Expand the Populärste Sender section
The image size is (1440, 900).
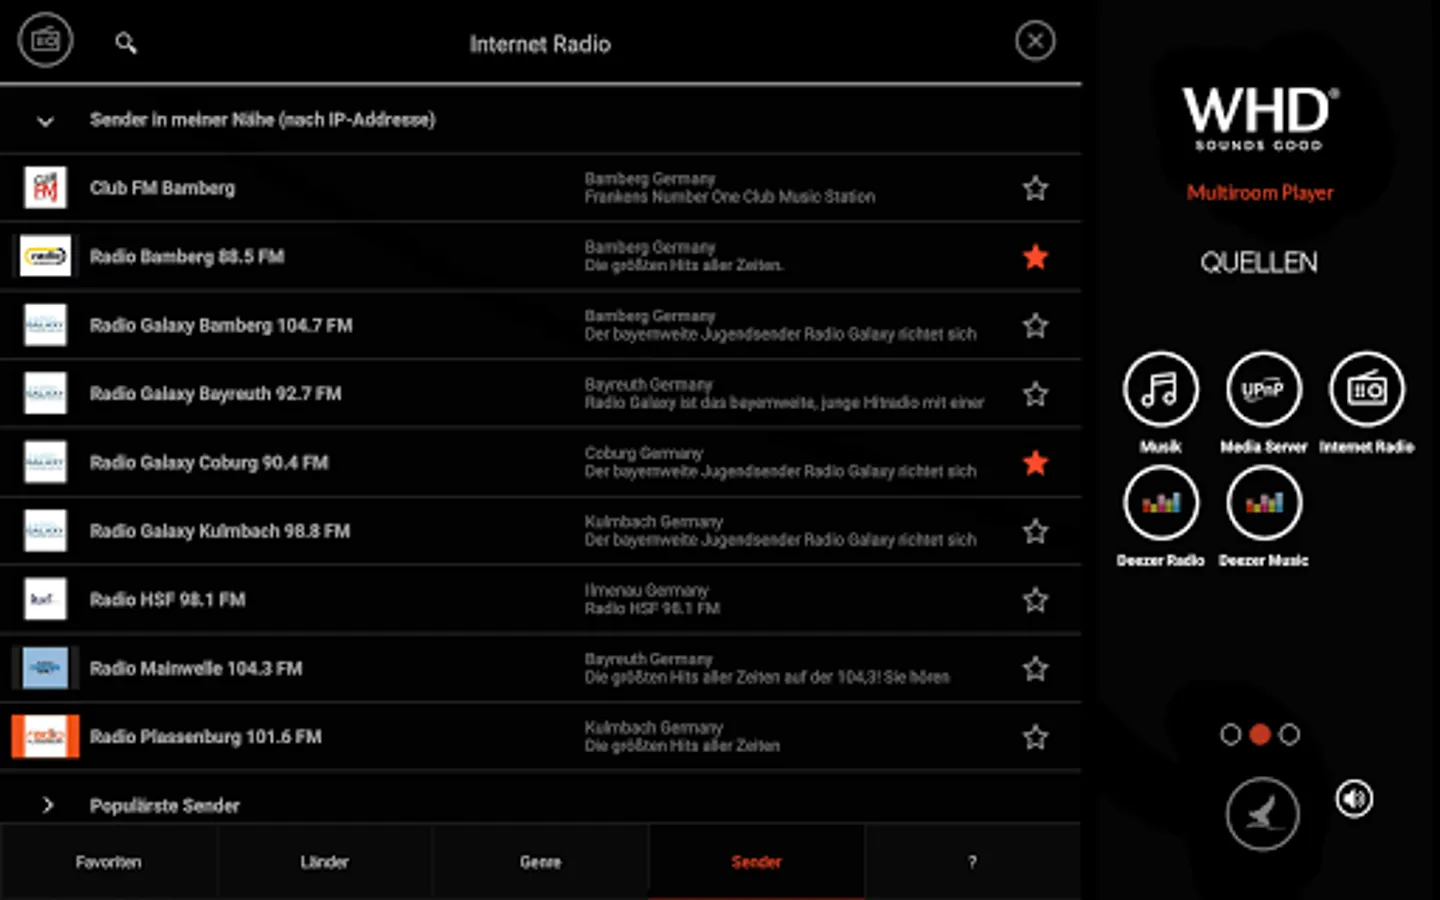pos(47,805)
